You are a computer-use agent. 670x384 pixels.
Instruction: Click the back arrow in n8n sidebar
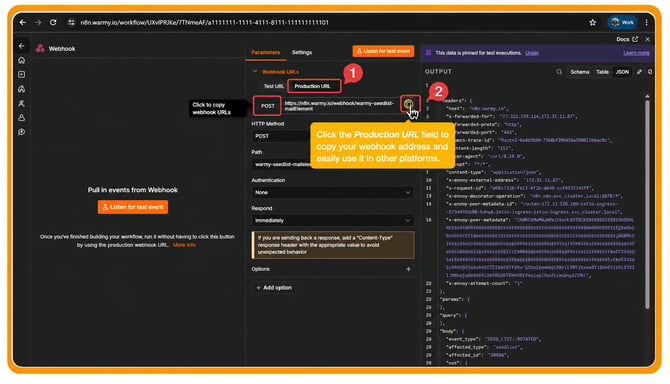21,46
